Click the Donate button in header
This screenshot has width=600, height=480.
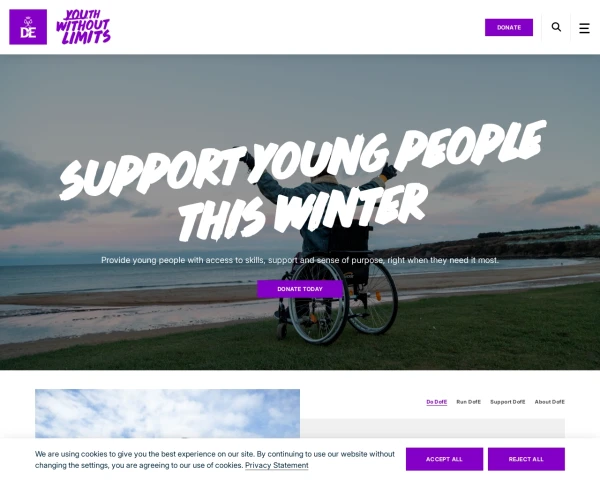[x=509, y=28]
